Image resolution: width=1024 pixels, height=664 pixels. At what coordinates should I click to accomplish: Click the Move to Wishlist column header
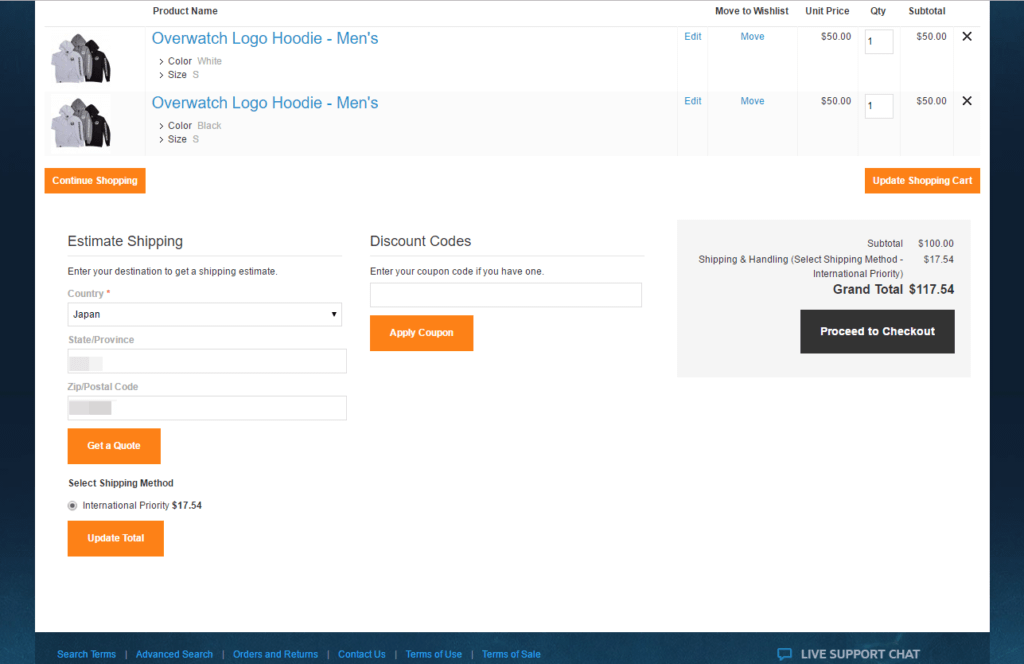coord(752,11)
